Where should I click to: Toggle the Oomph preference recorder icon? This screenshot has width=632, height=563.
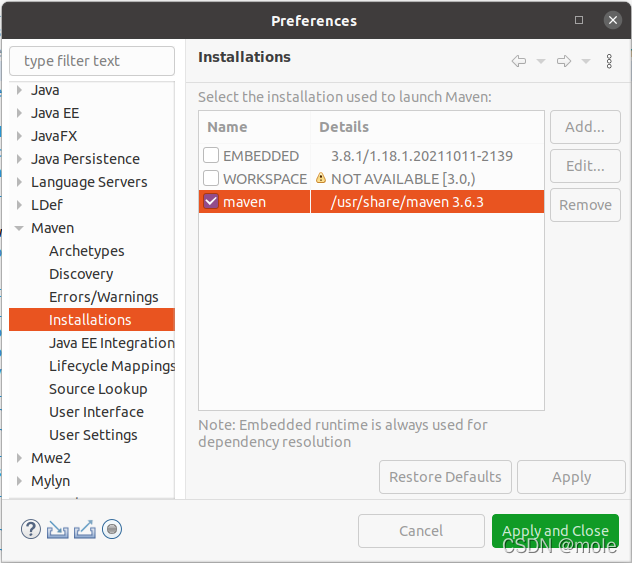pyautogui.click(x=112, y=529)
